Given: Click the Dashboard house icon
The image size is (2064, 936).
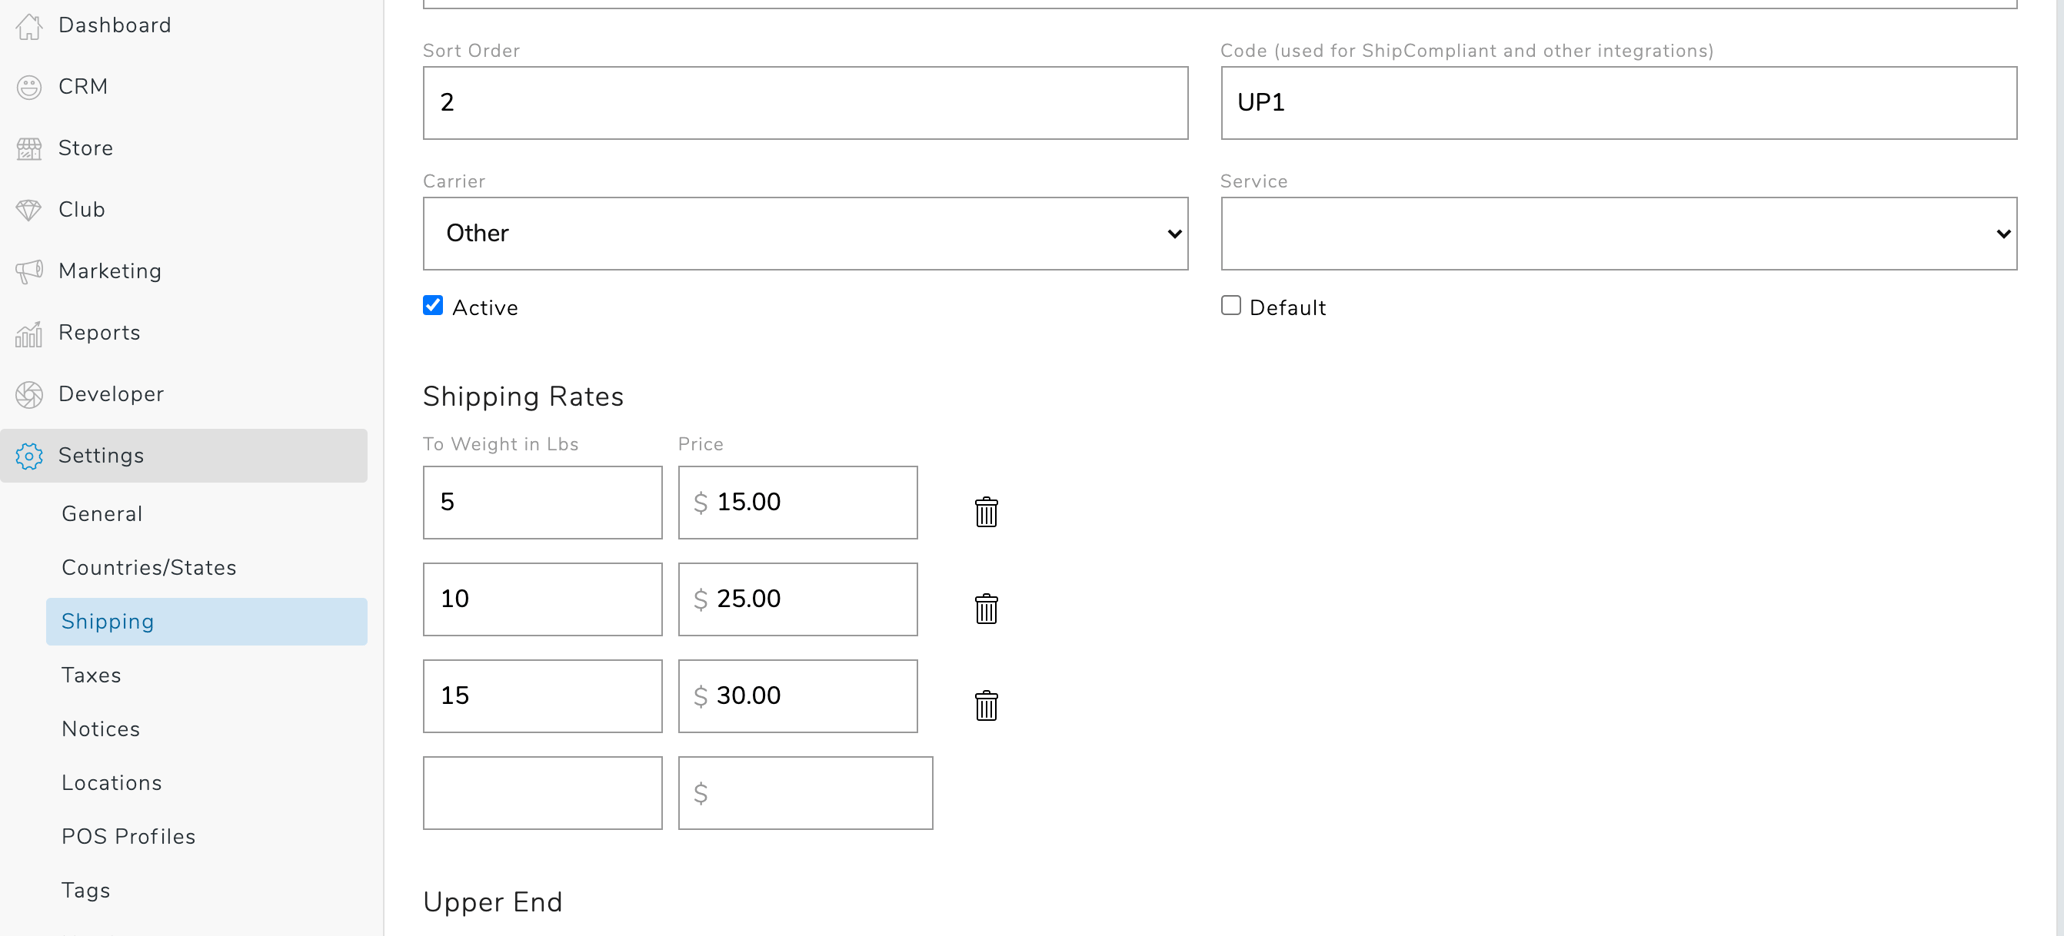Looking at the screenshot, I should pyautogui.click(x=29, y=26).
